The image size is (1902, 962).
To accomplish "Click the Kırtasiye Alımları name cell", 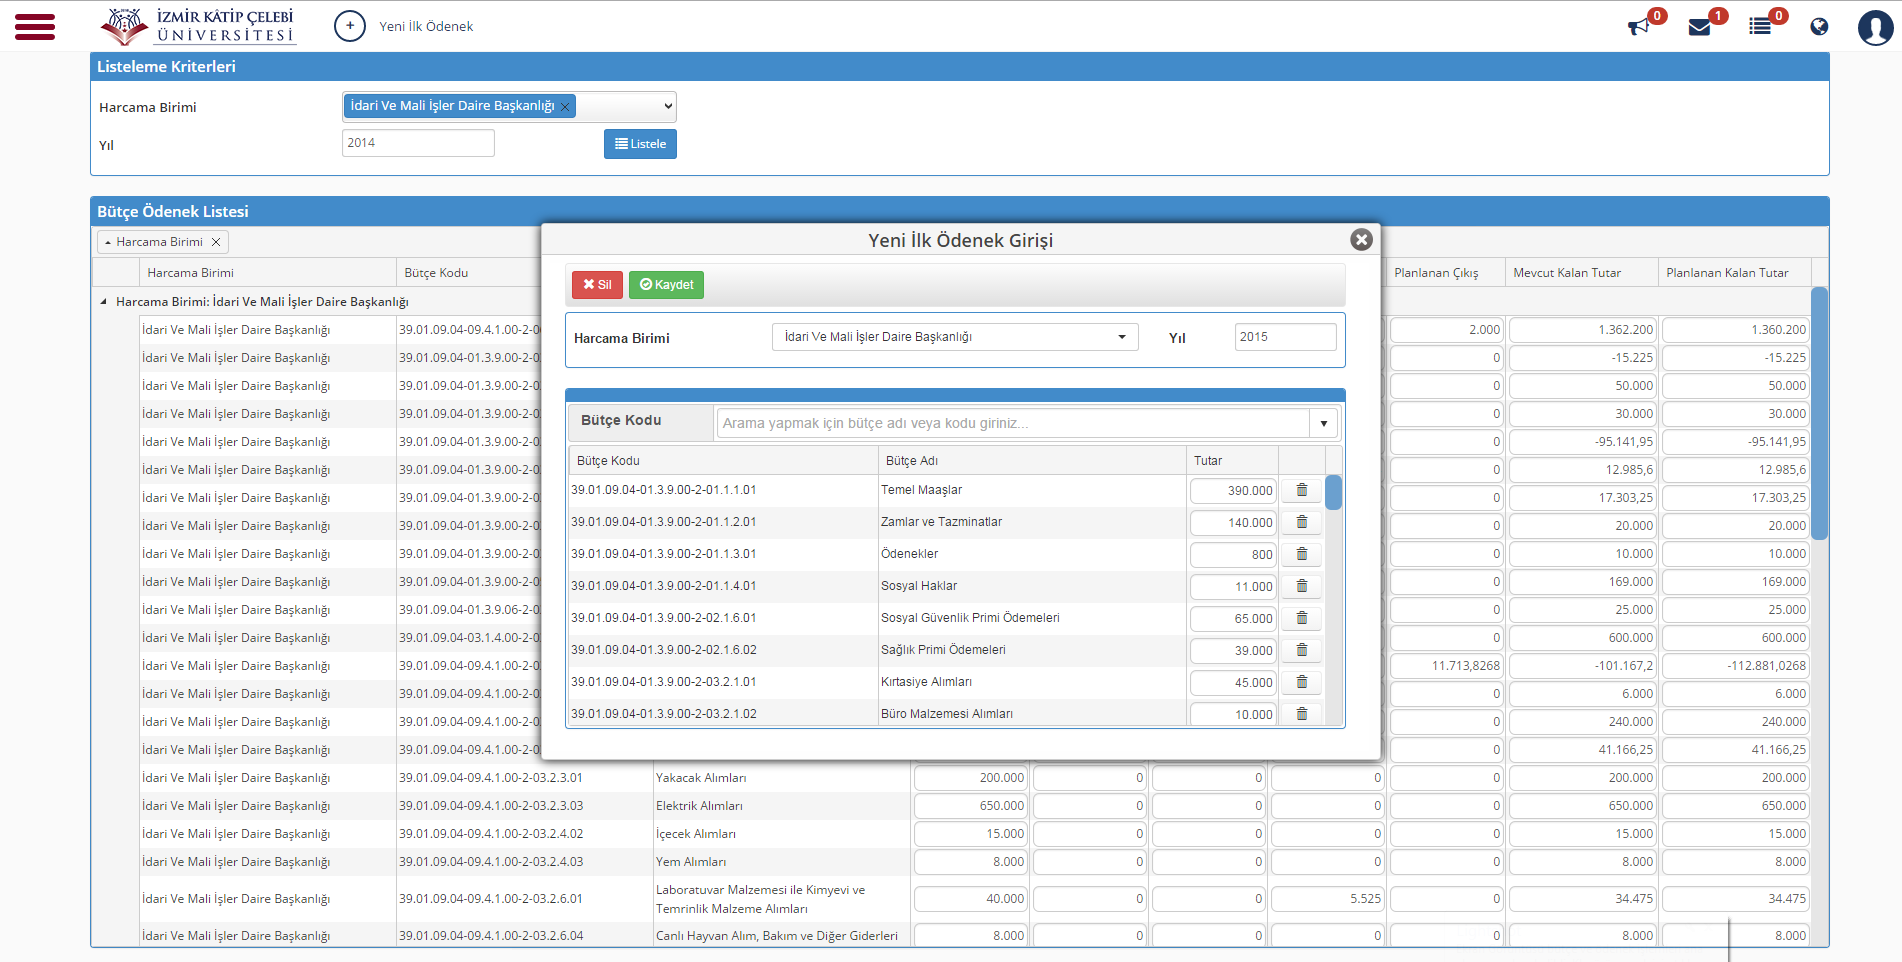I will click(x=1032, y=682).
